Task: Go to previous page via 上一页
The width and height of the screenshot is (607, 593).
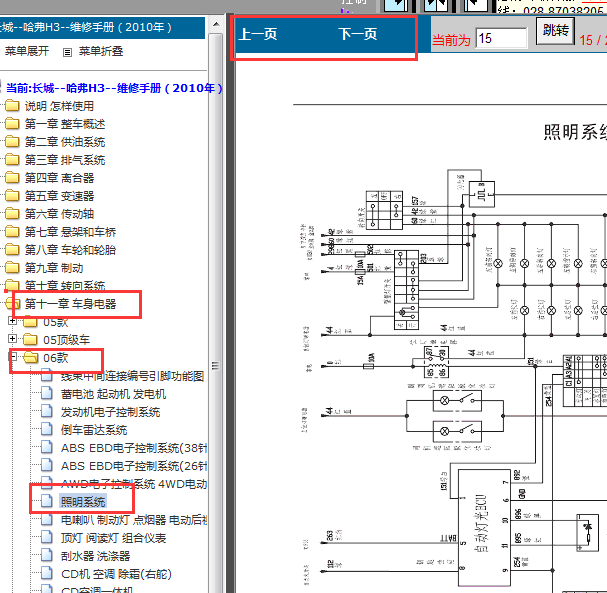Action: tap(258, 34)
